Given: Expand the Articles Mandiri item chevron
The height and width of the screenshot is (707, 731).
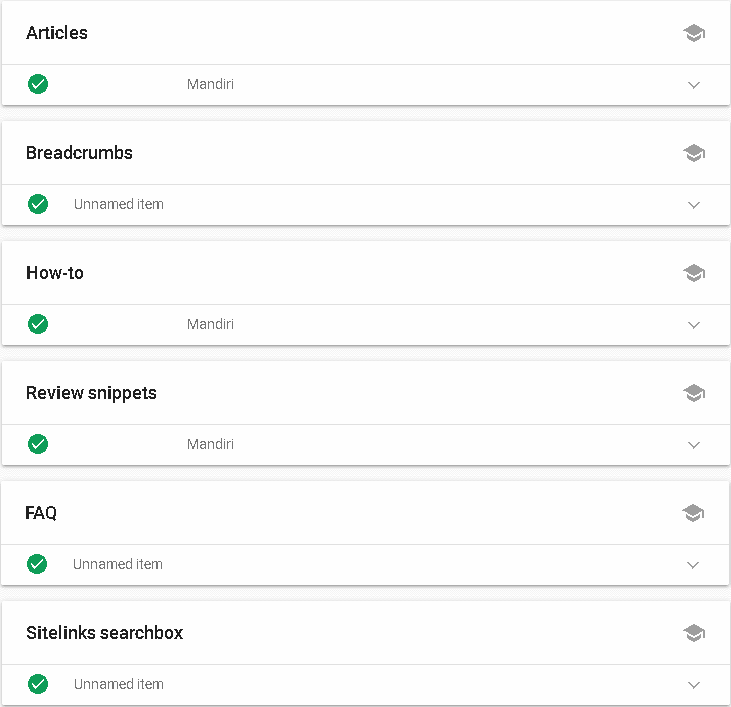Looking at the screenshot, I should (x=694, y=85).
